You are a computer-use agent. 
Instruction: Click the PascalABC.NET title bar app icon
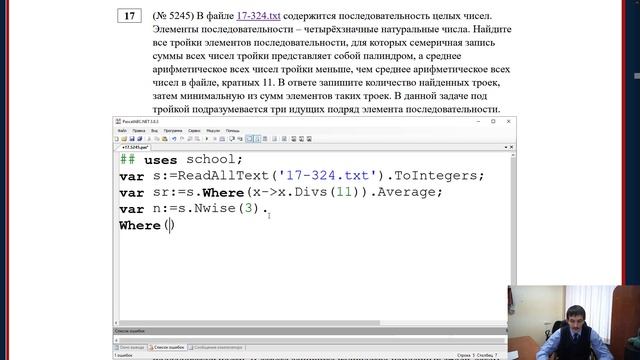[x=118, y=121]
